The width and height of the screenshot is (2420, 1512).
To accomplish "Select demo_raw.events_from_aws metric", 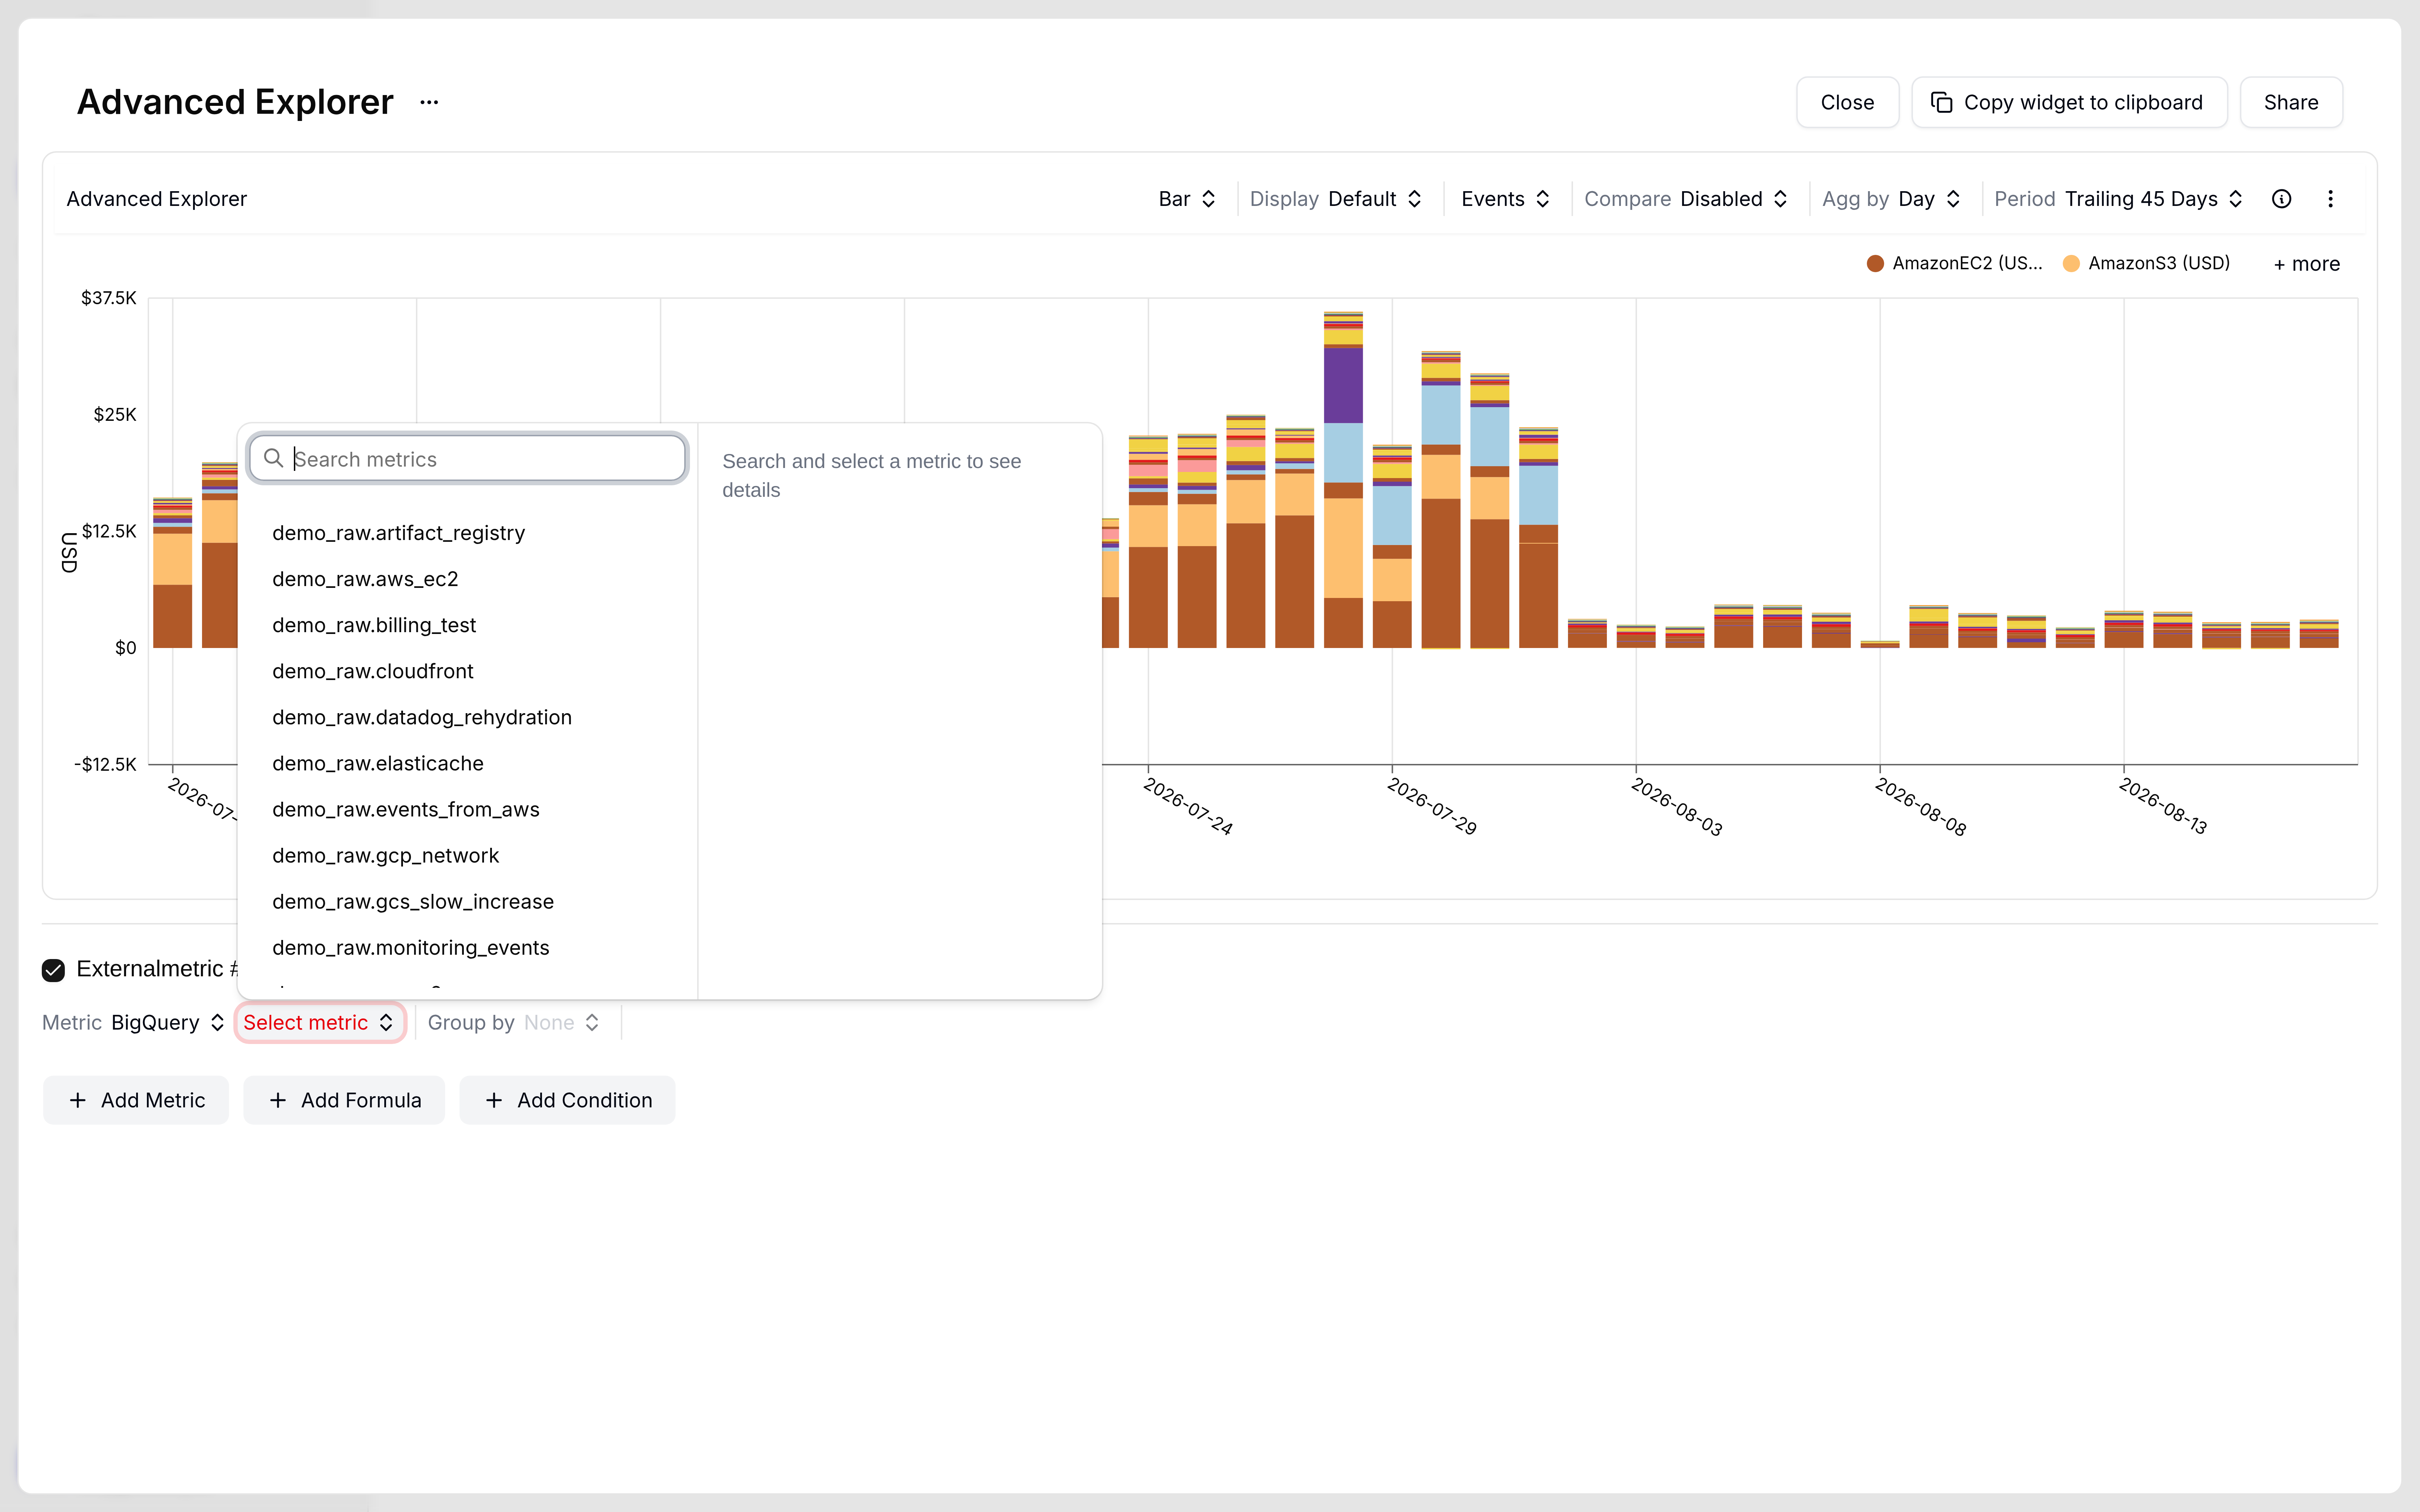I will tap(467, 809).
